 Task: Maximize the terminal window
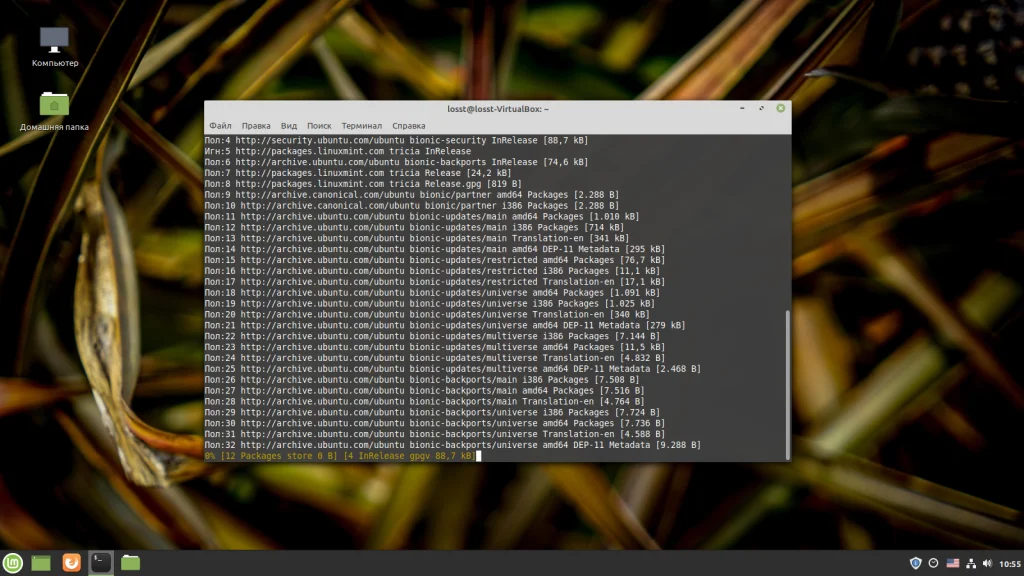coord(761,108)
